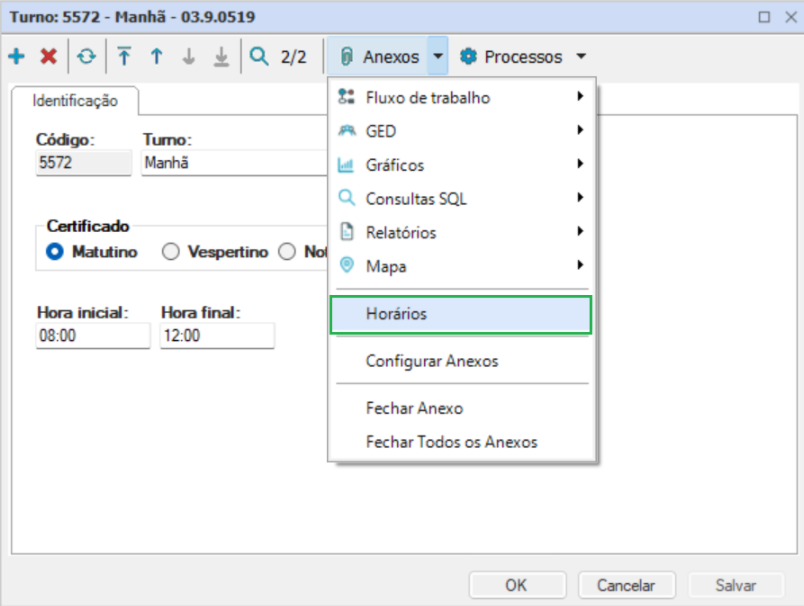Image resolution: width=804 pixels, height=606 pixels.
Task: Click the Processos toolbar button label
Action: point(523,57)
